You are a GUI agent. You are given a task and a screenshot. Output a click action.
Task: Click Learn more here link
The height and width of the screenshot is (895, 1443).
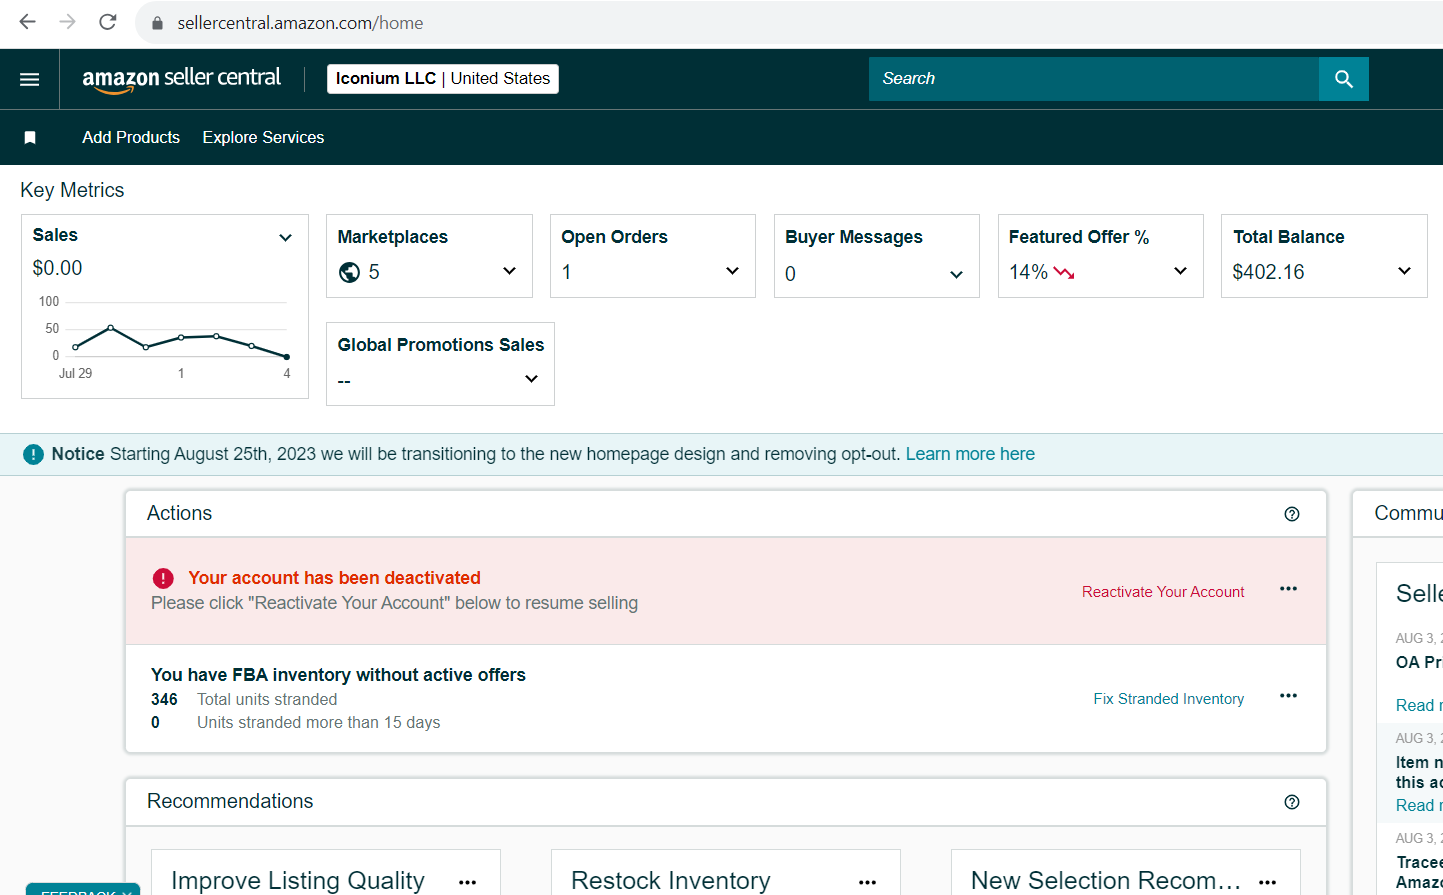tap(970, 454)
